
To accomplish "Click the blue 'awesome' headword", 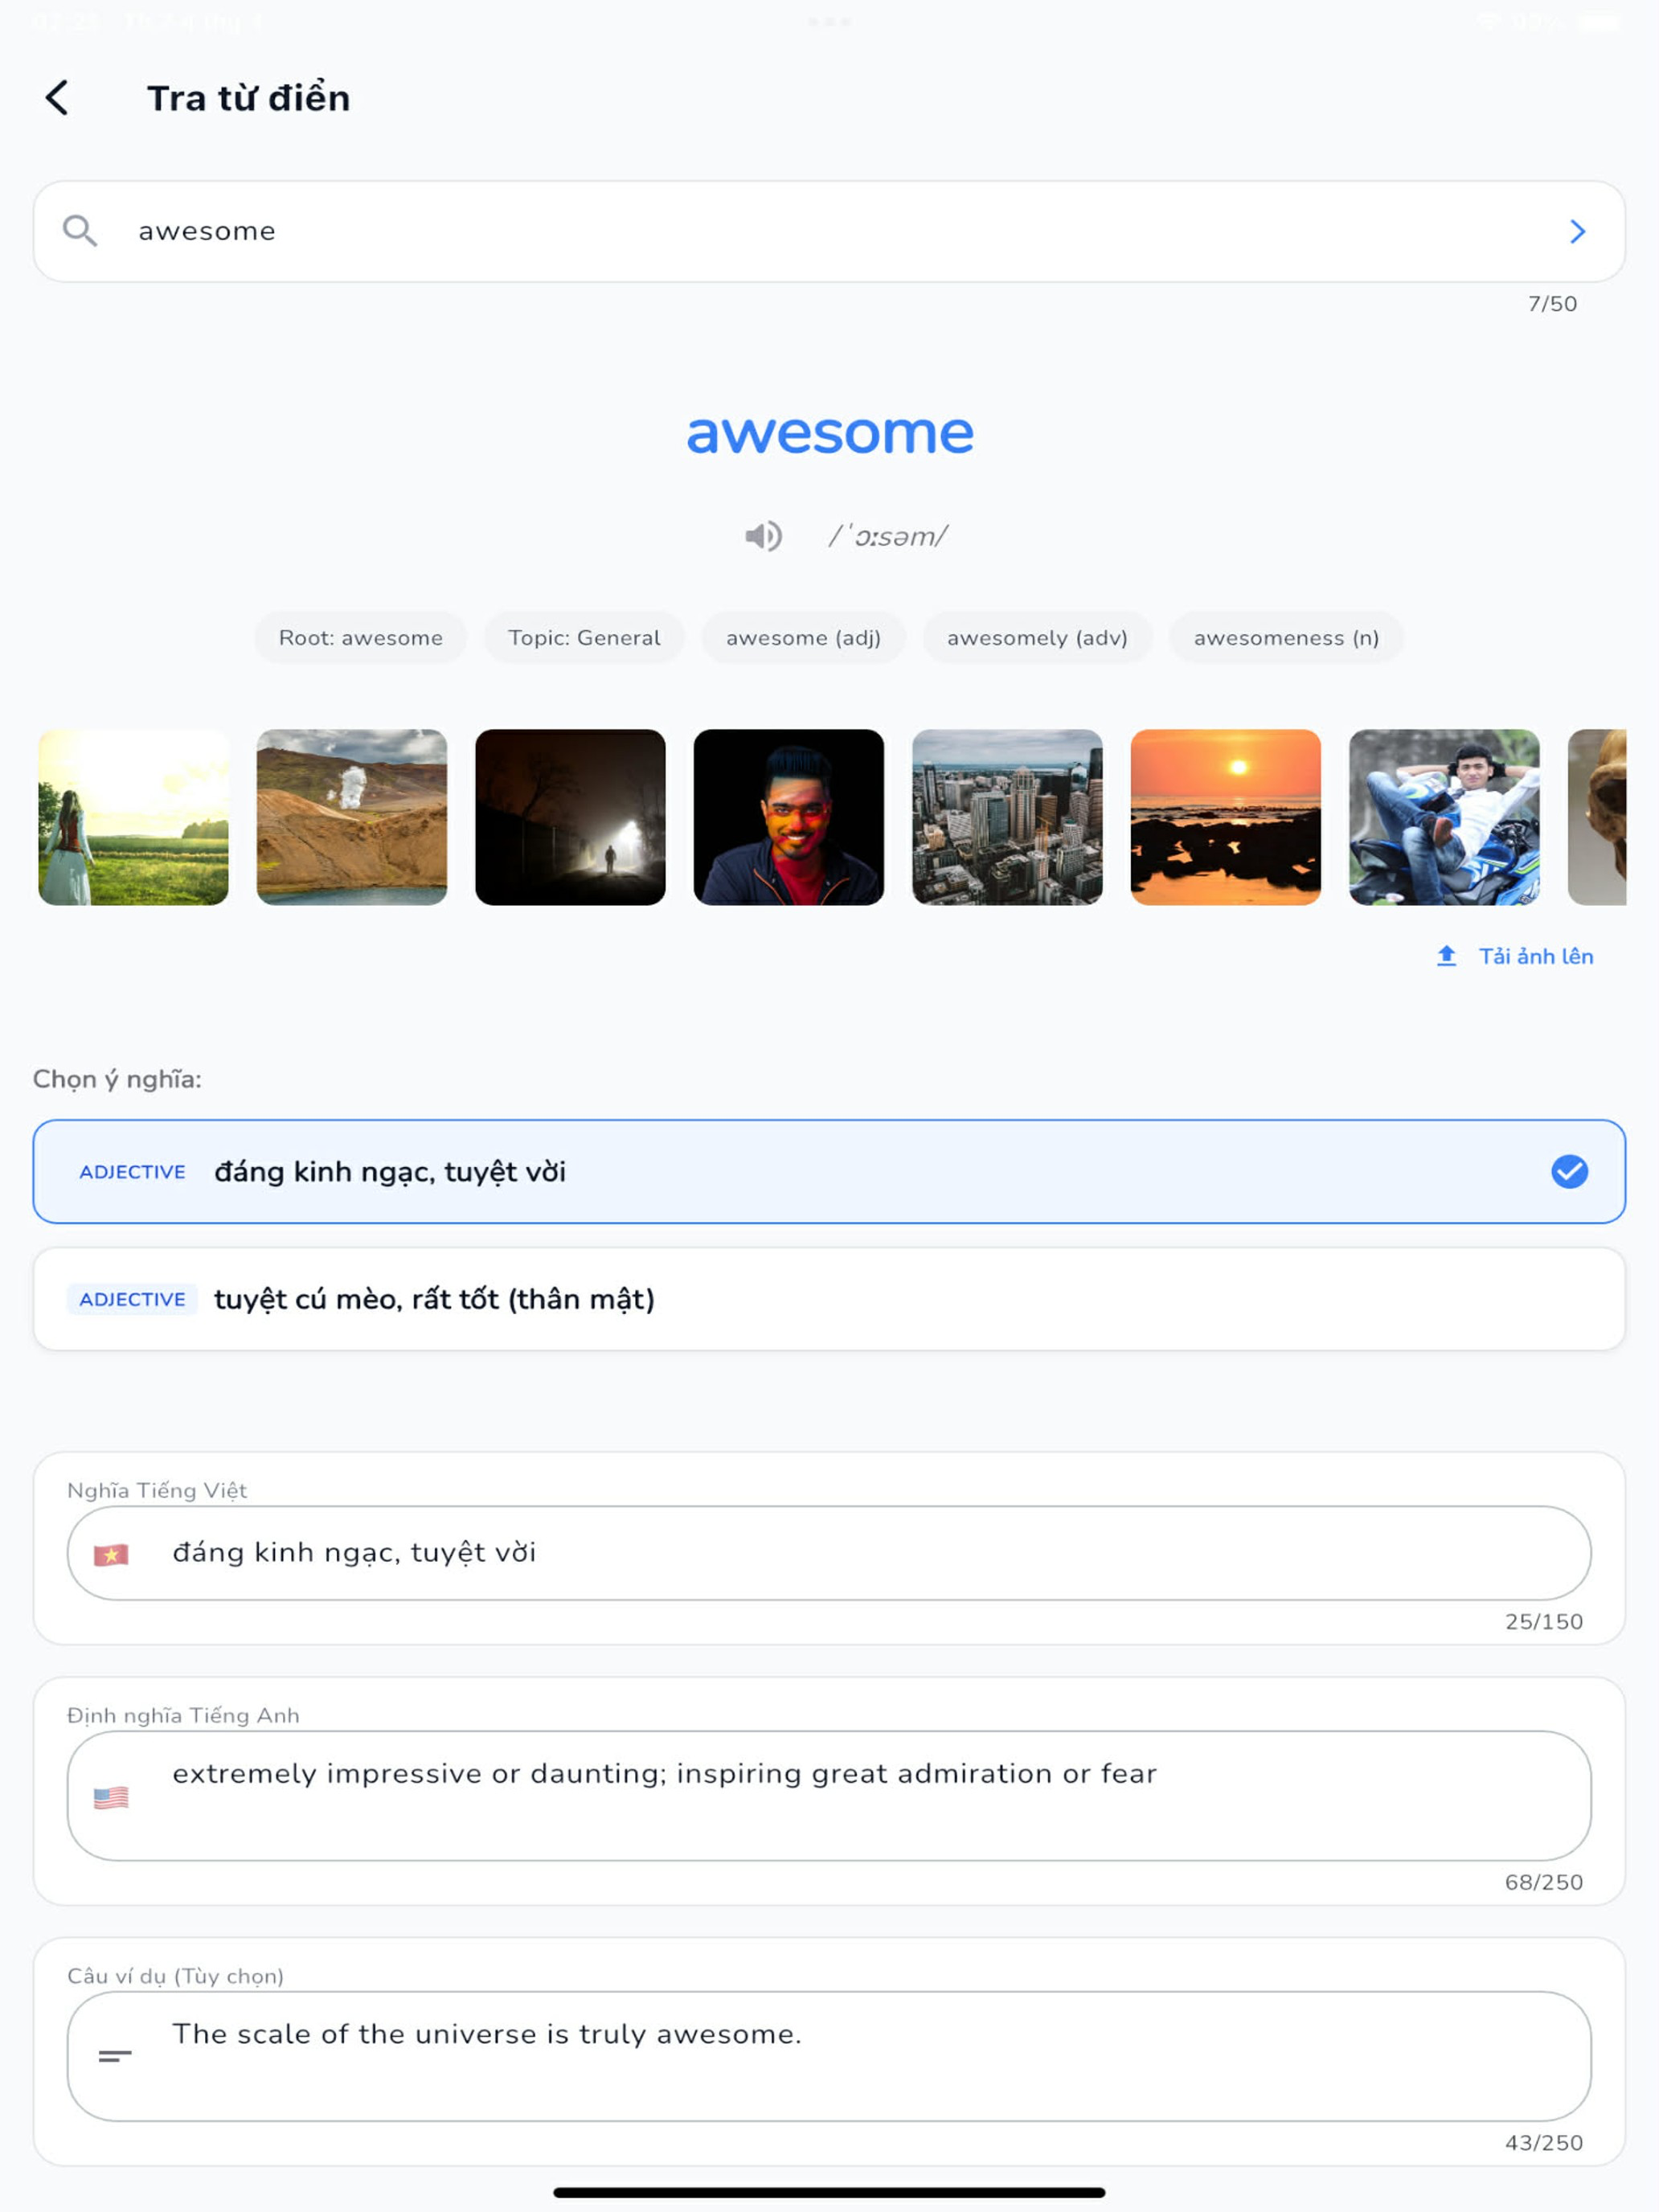I will coord(829,434).
